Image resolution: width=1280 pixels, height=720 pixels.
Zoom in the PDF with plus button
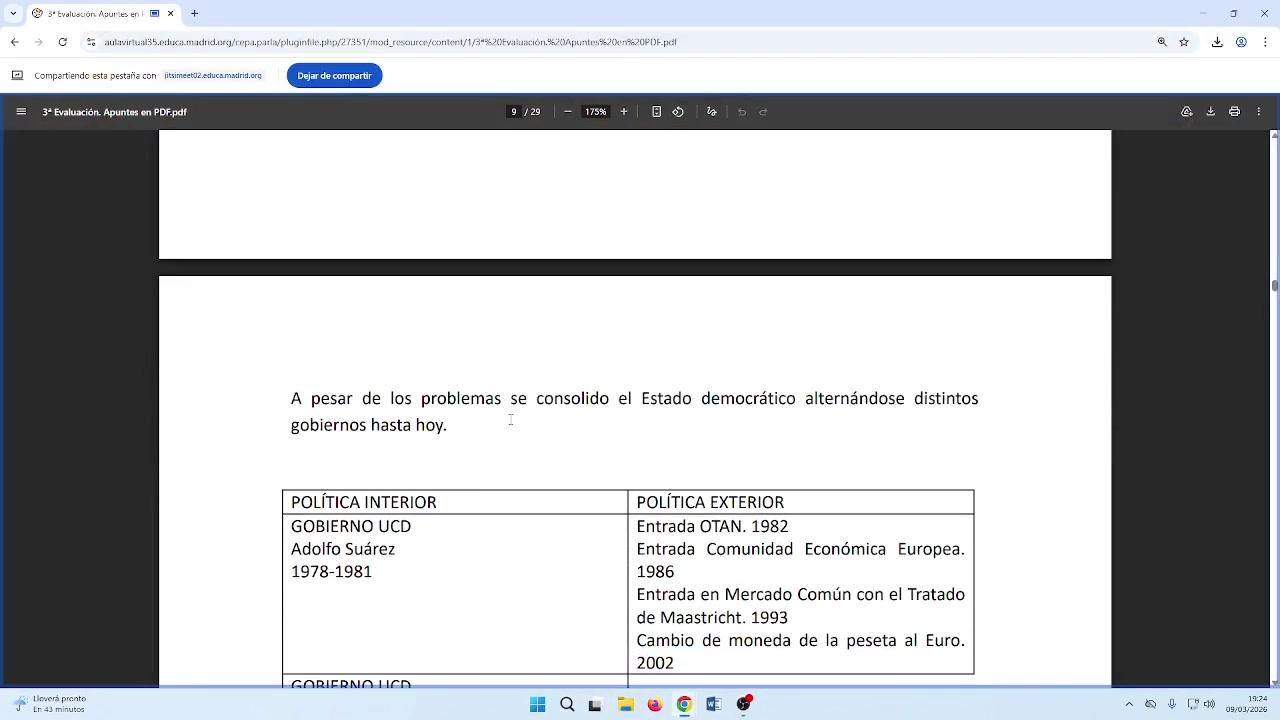624,112
